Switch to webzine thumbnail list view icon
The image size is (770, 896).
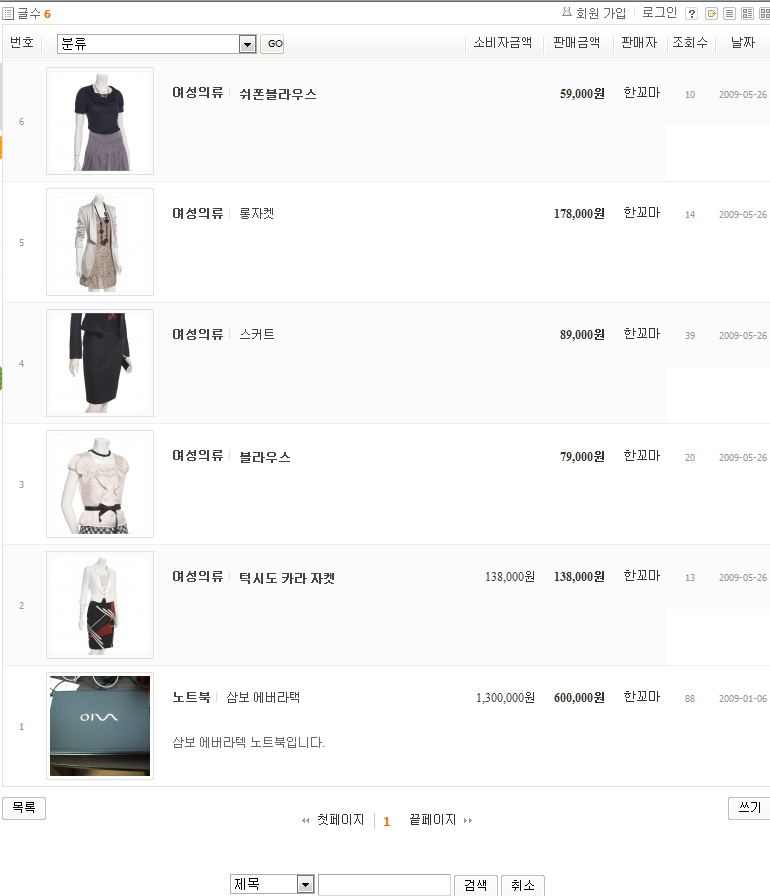747,14
